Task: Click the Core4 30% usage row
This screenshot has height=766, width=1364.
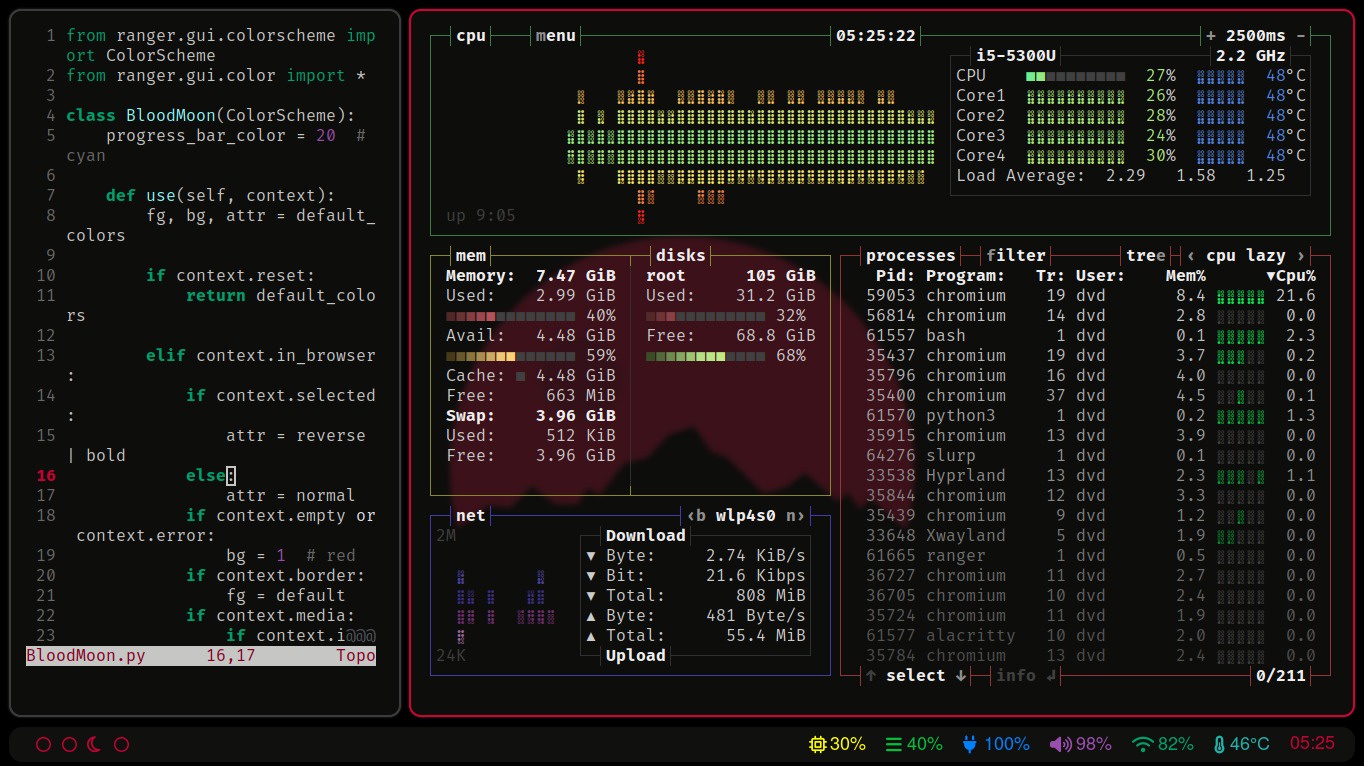Action: click(x=1131, y=155)
